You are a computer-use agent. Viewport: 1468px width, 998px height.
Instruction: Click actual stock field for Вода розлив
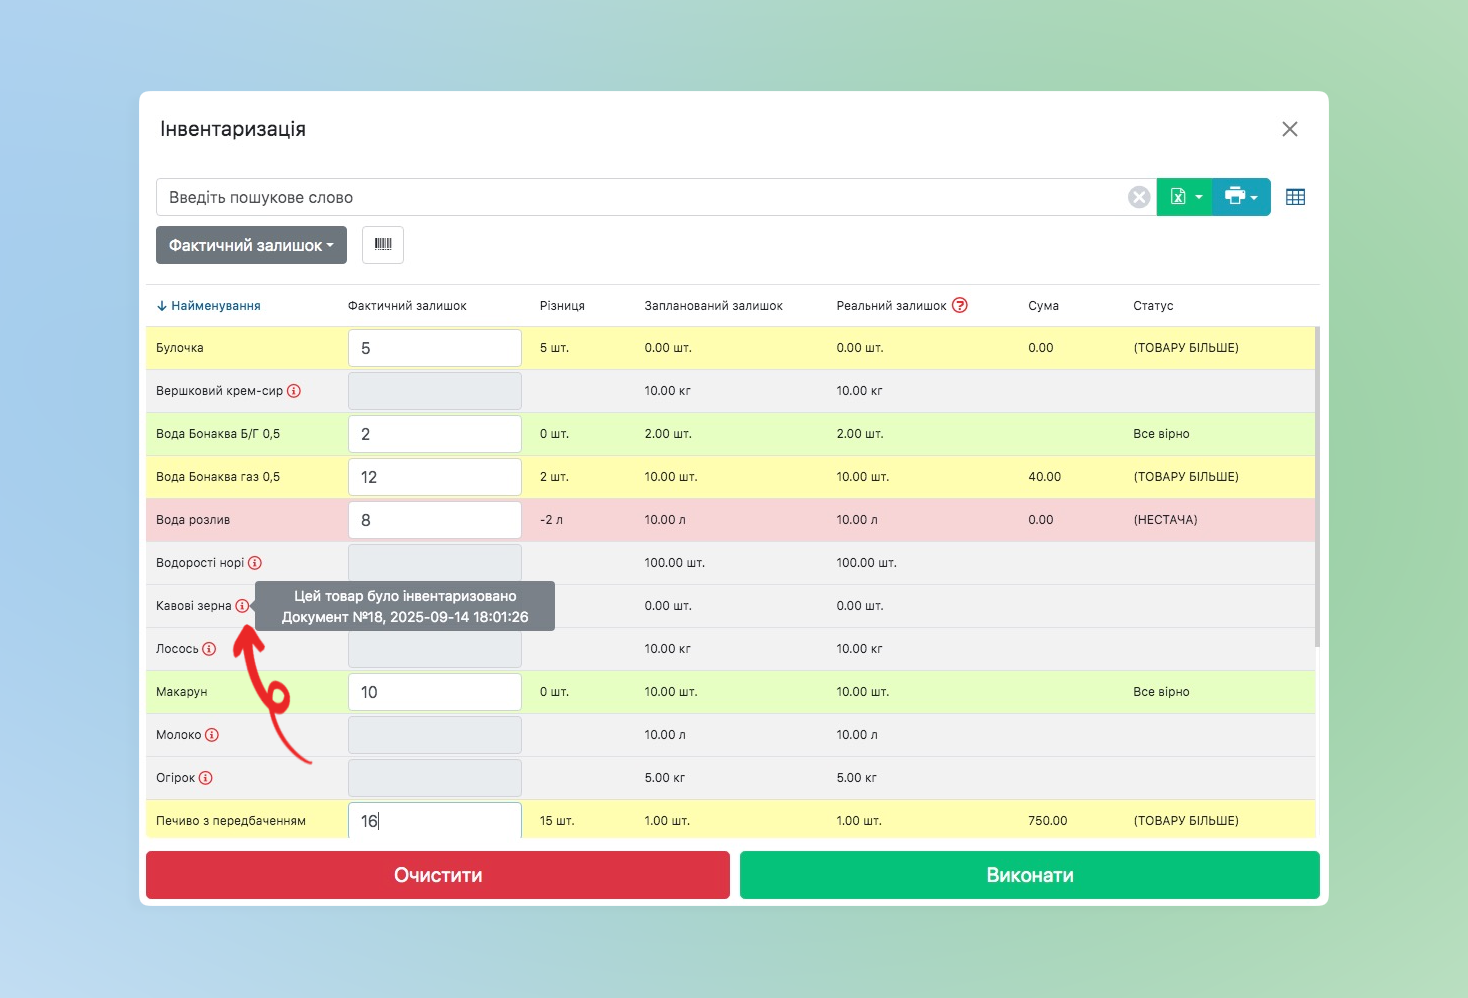[x=435, y=520]
